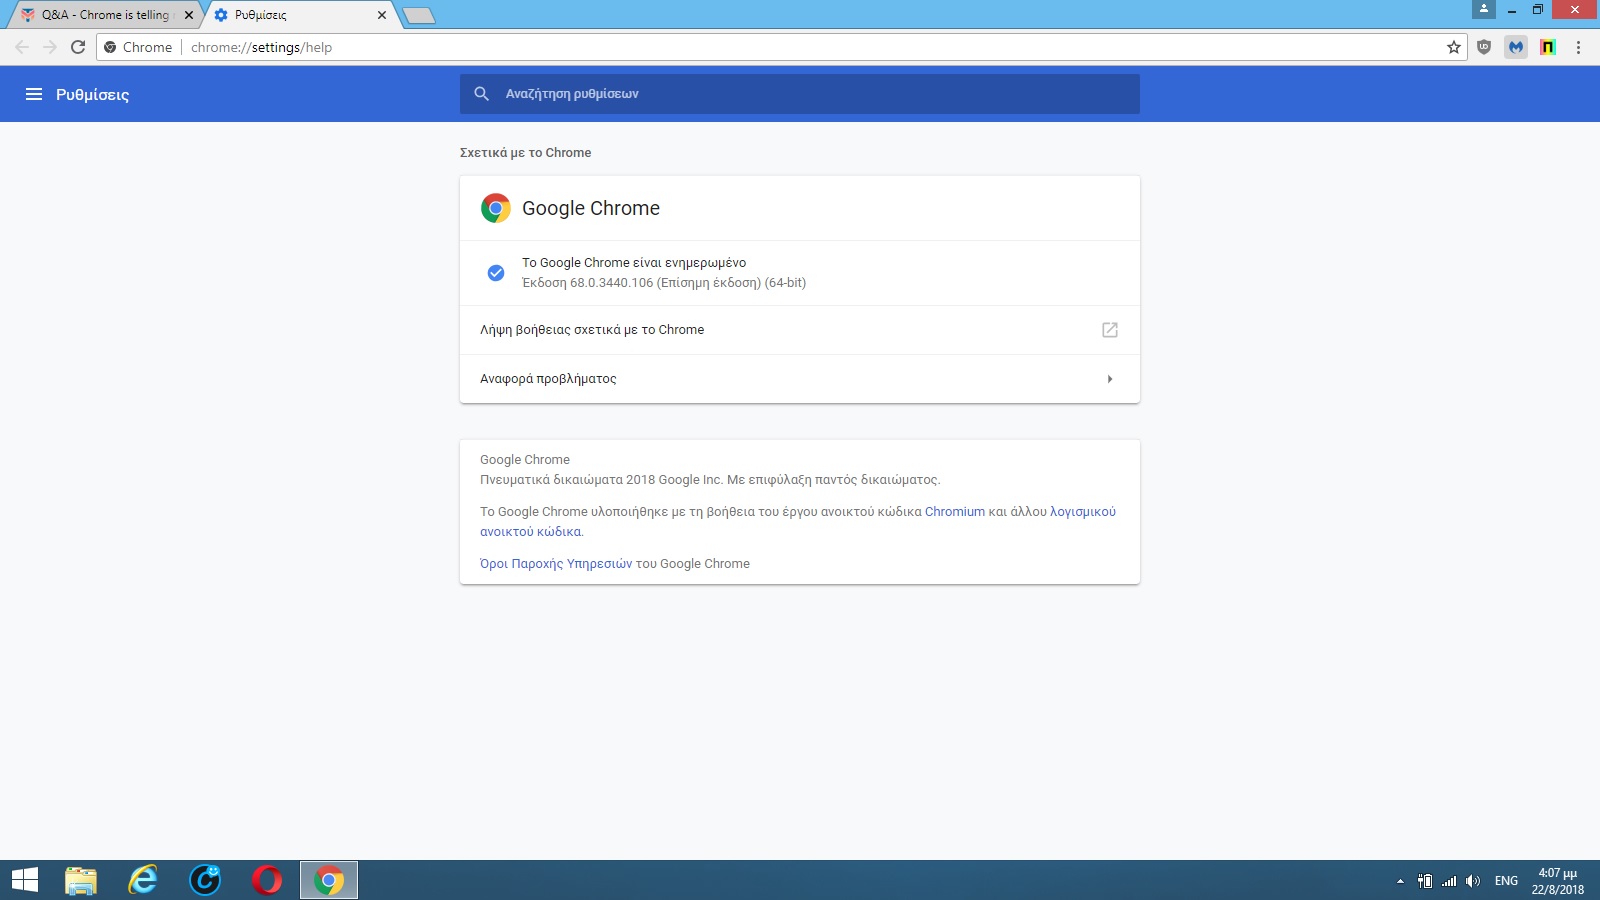Open the colorful extension icon beside the menu
1600x900 pixels.
[1548, 47]
